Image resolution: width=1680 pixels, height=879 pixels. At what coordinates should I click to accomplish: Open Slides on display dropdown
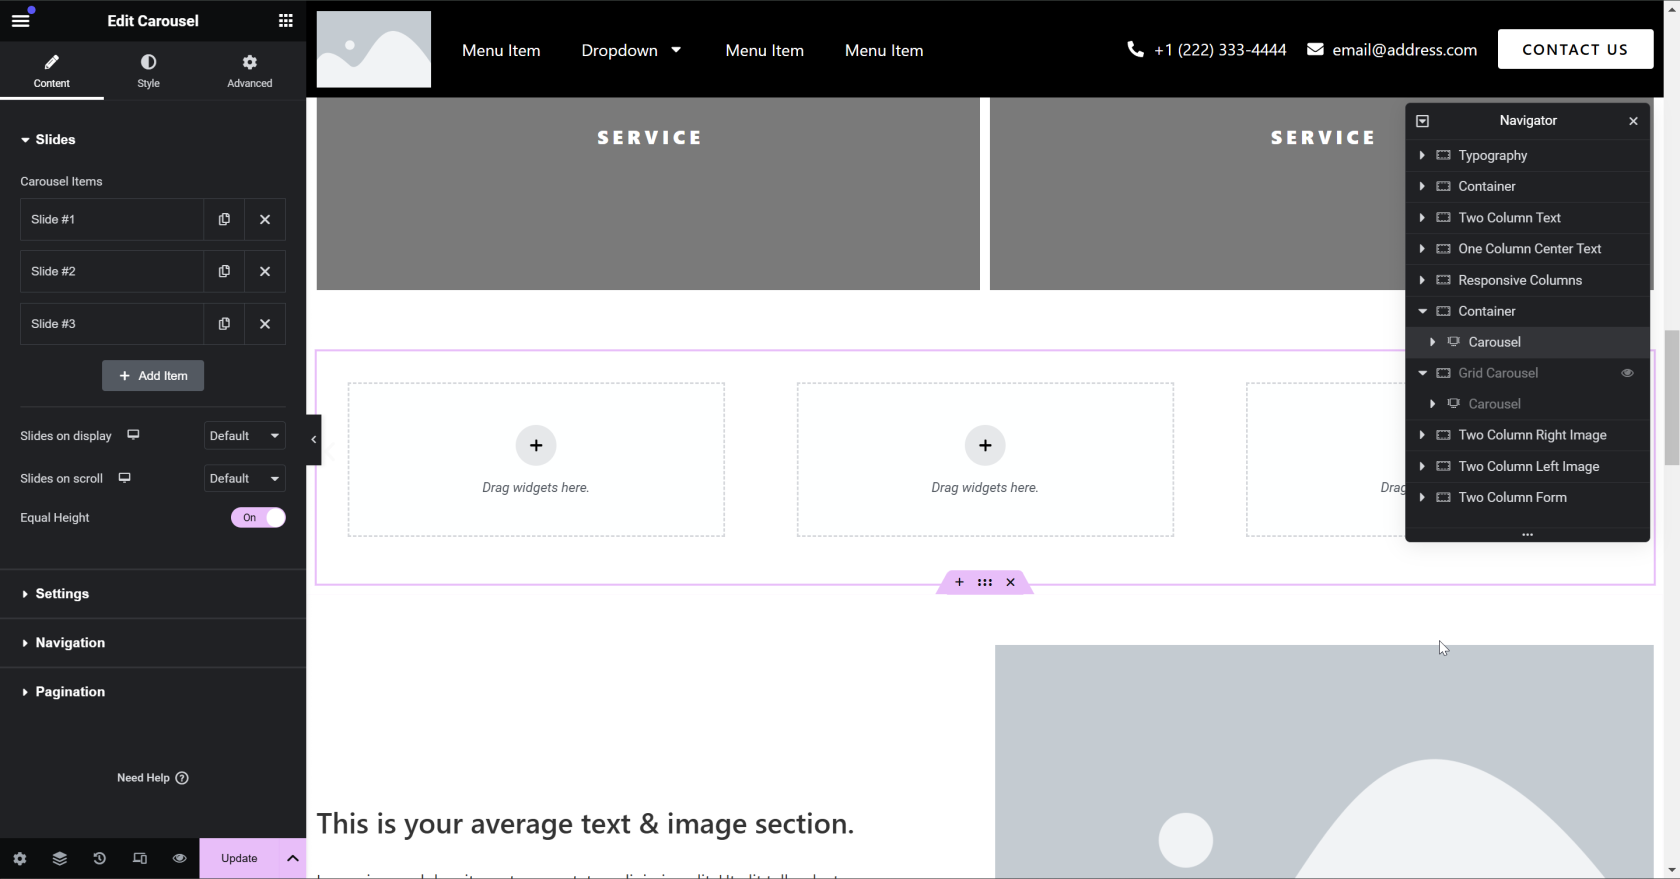coord(244,436)
